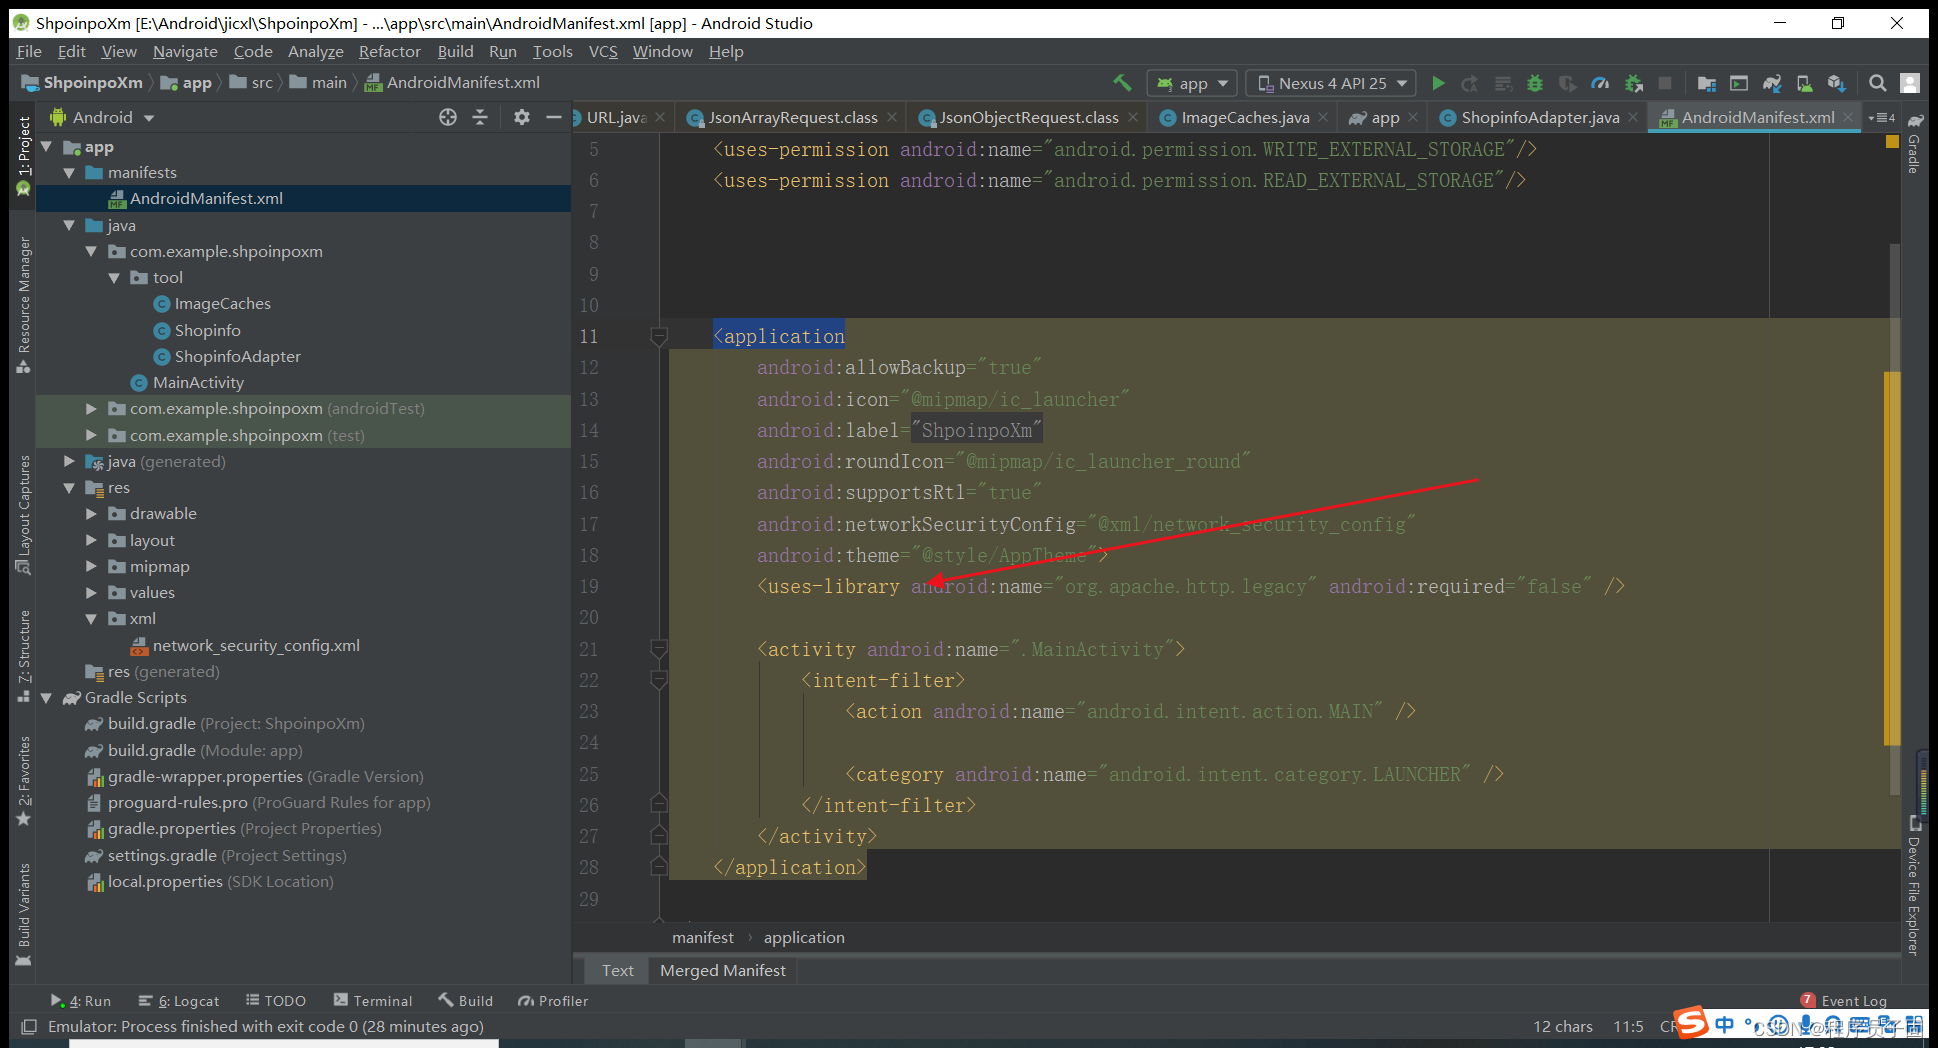Show hidden editor tabs list dropdown
The image size is (1938, 1048).
[x=1881, y=117]
